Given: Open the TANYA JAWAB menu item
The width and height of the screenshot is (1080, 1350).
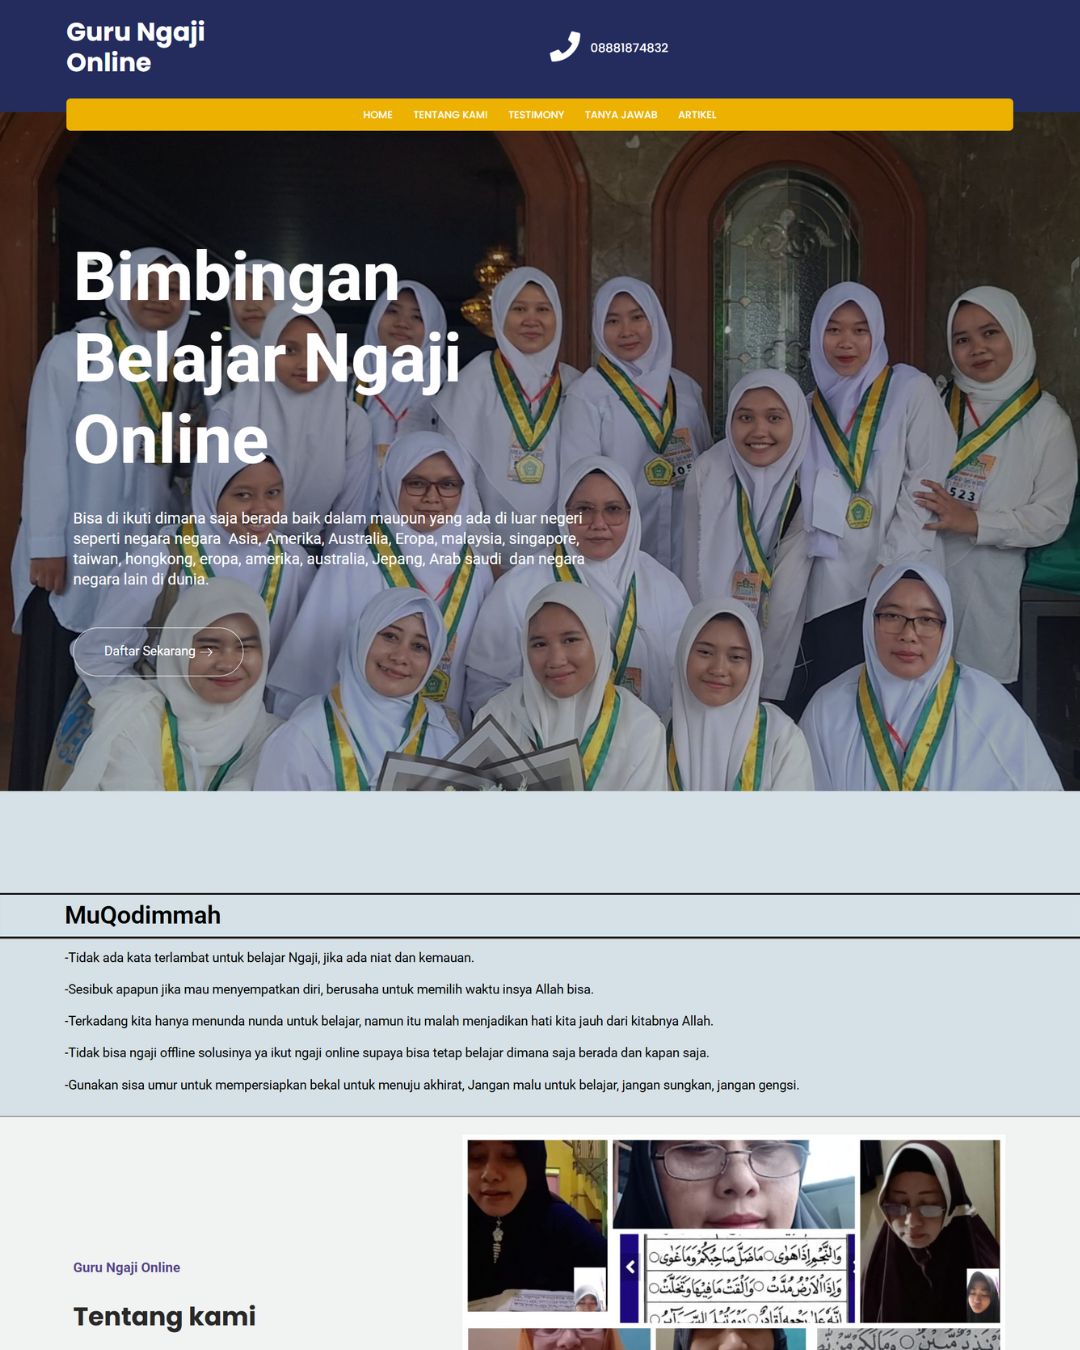Looking at the screenshot, I should coord(621,115).
